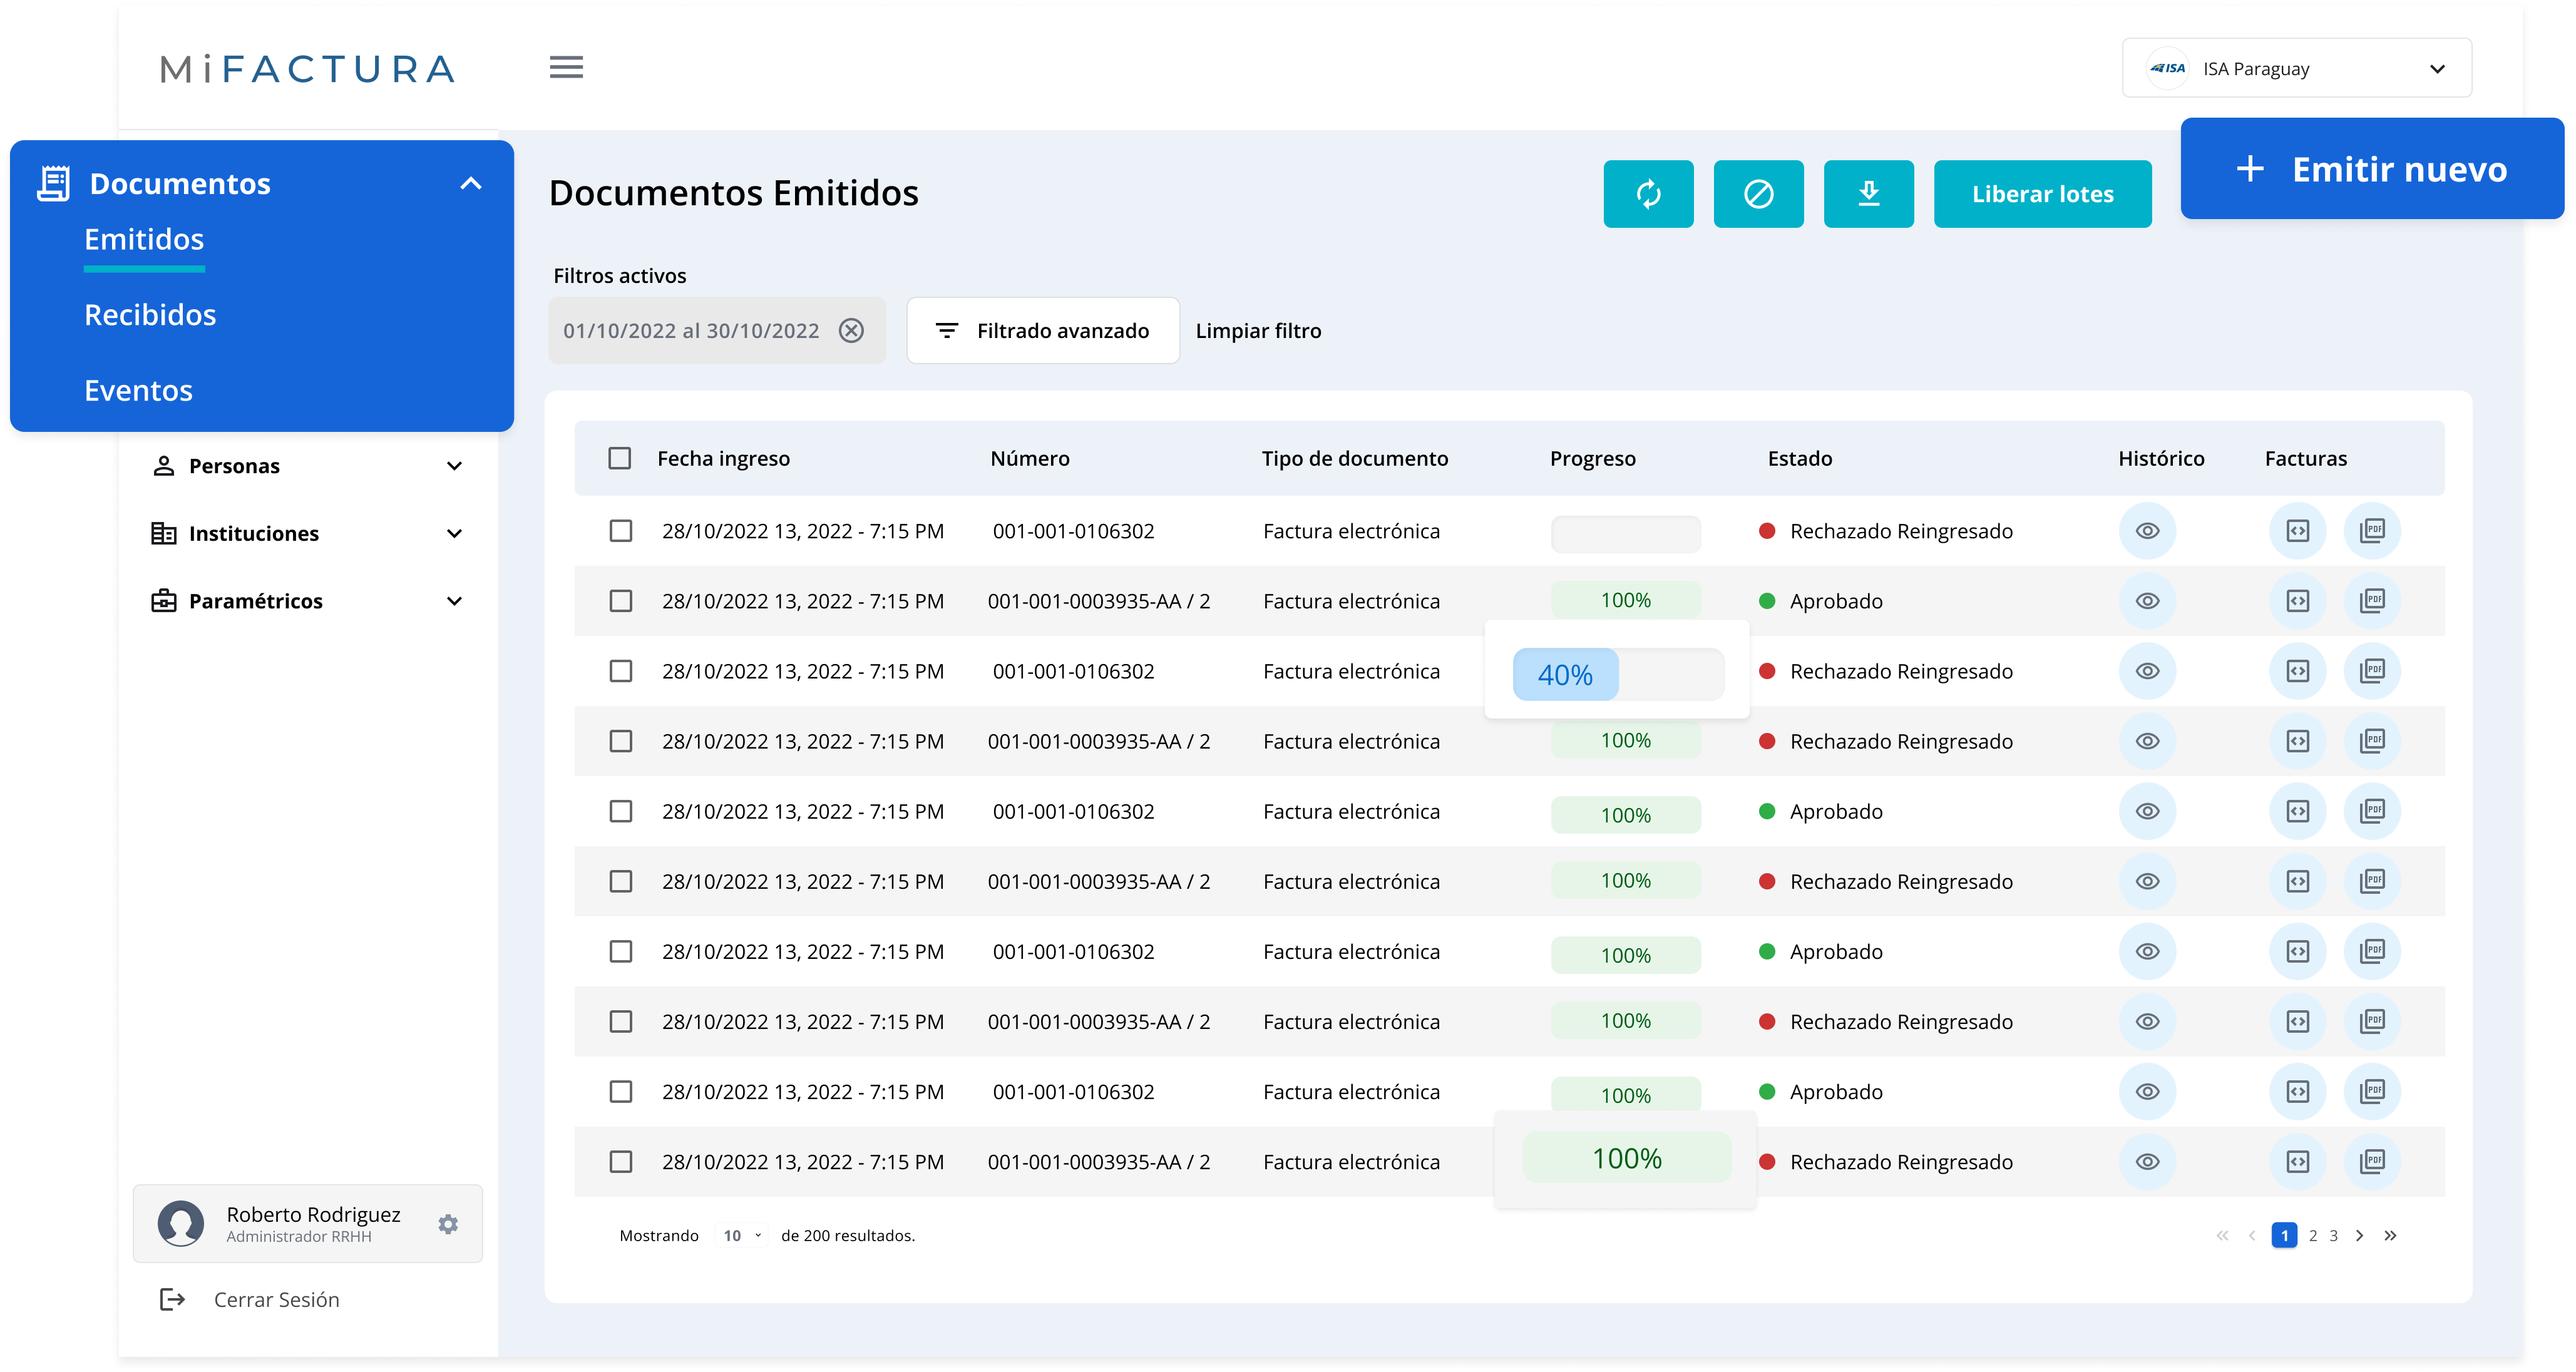Click the download icon button

(1868, 194)
